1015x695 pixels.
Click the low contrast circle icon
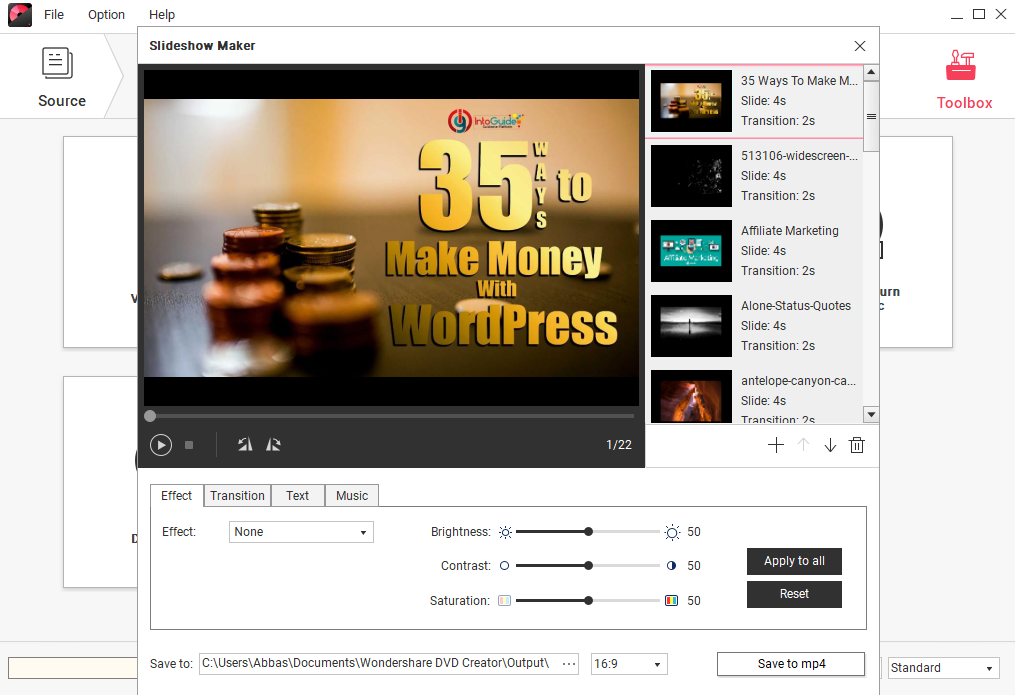coord(504,566)
